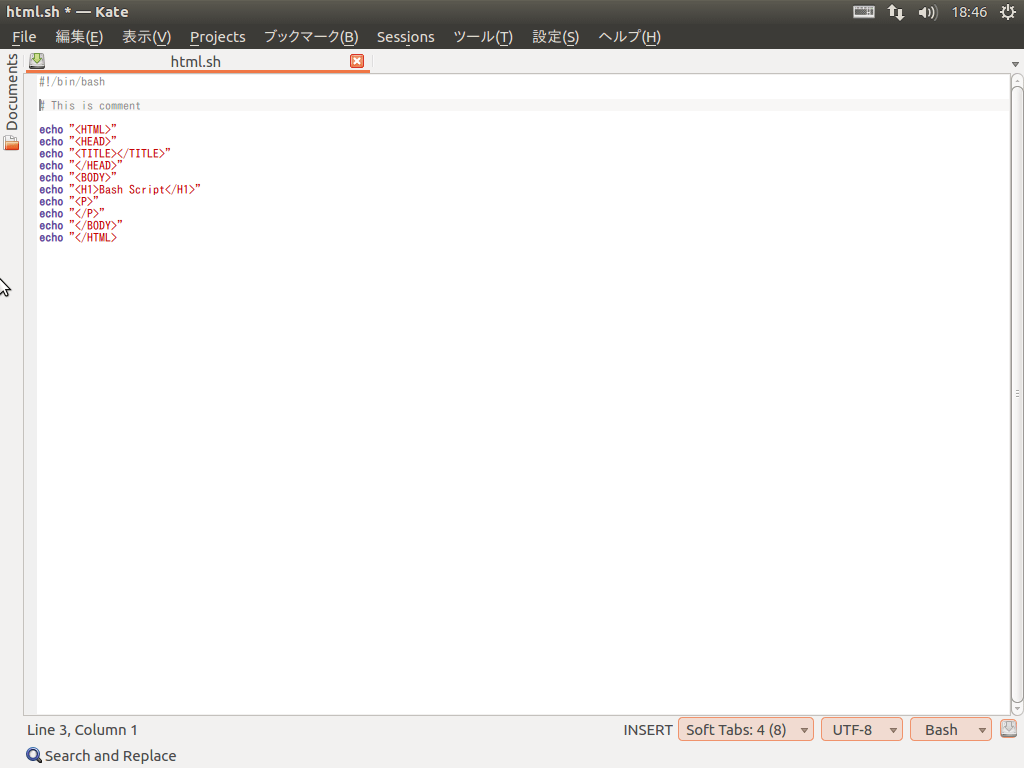Open the UTF-8 encoding dropdown

click(862, 729)
